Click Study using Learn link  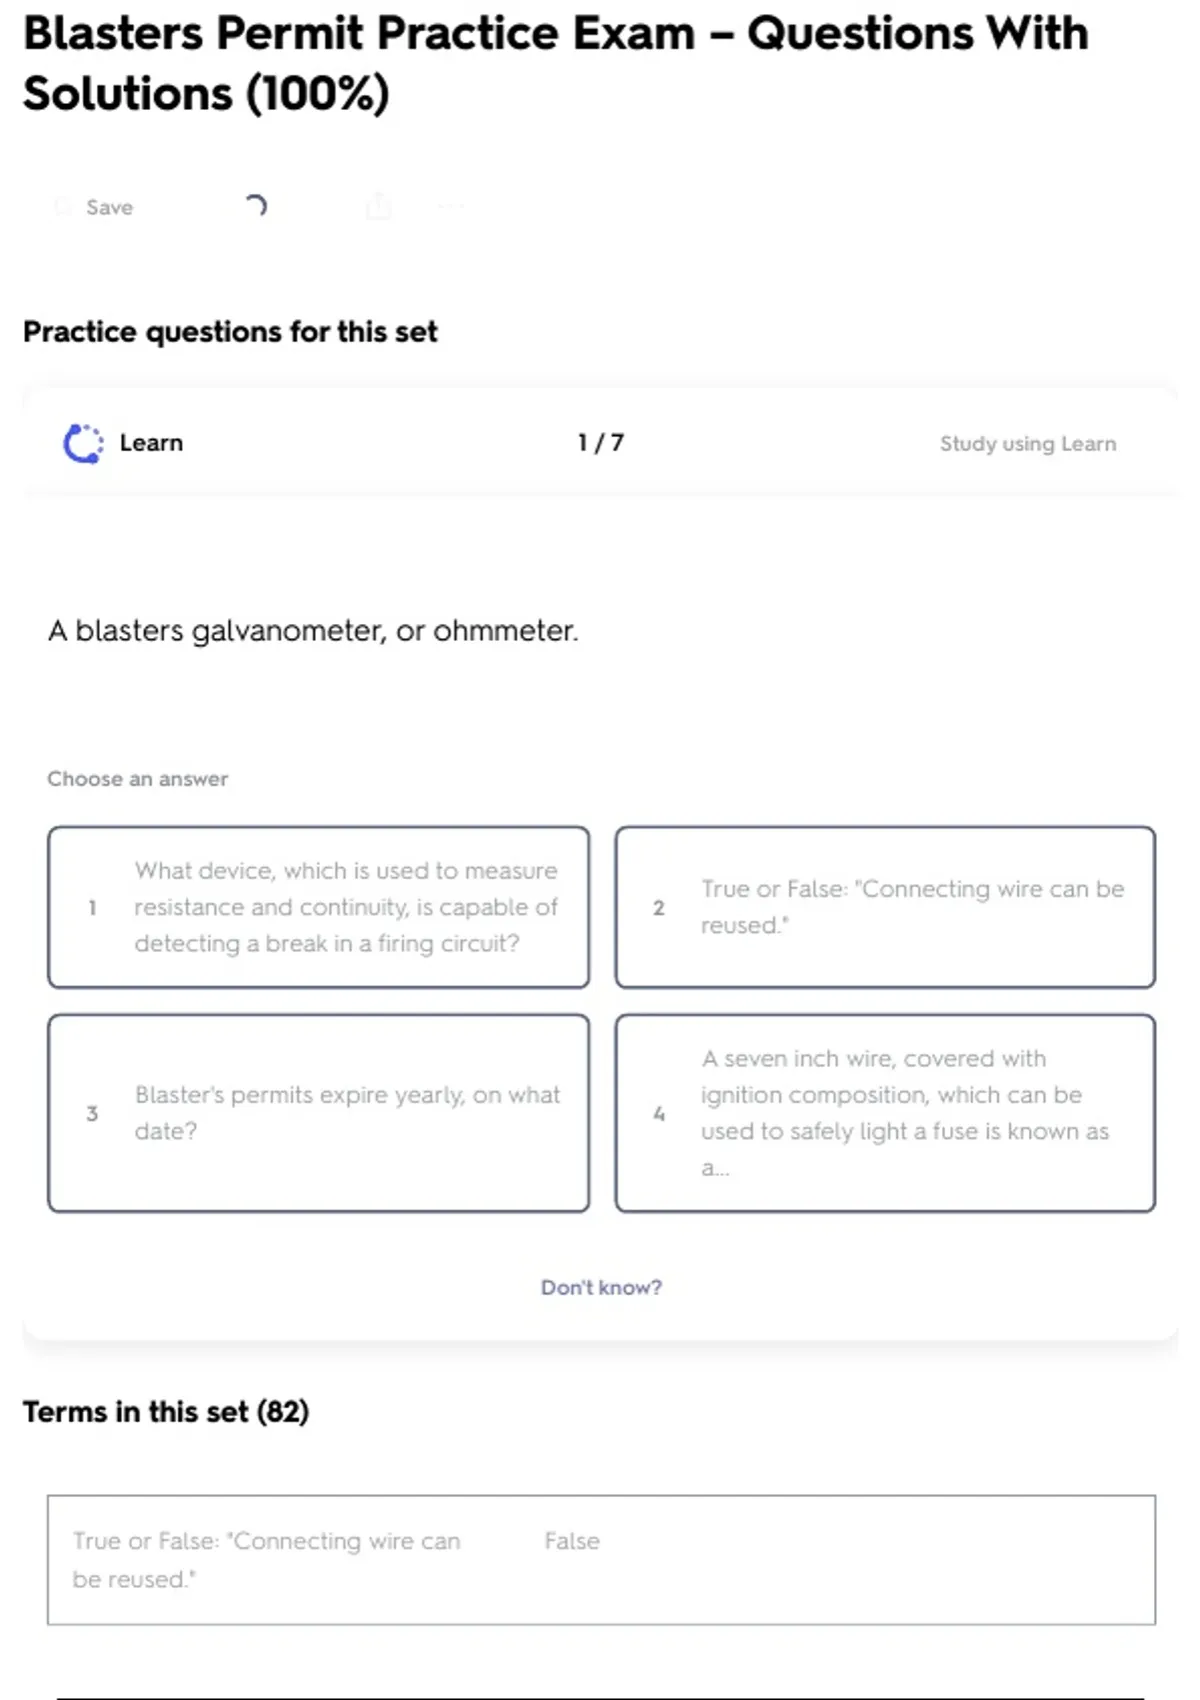tap(1027, 444)
